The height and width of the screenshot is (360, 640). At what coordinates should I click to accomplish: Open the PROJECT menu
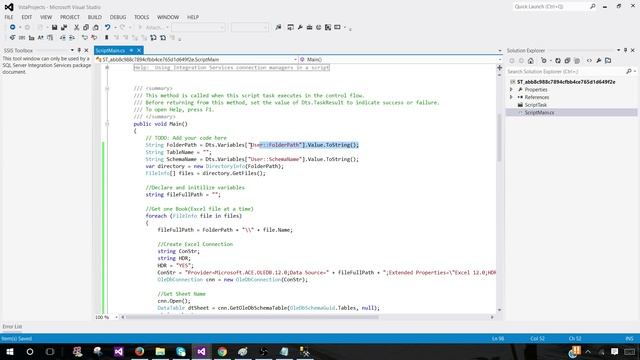point(70,17)
